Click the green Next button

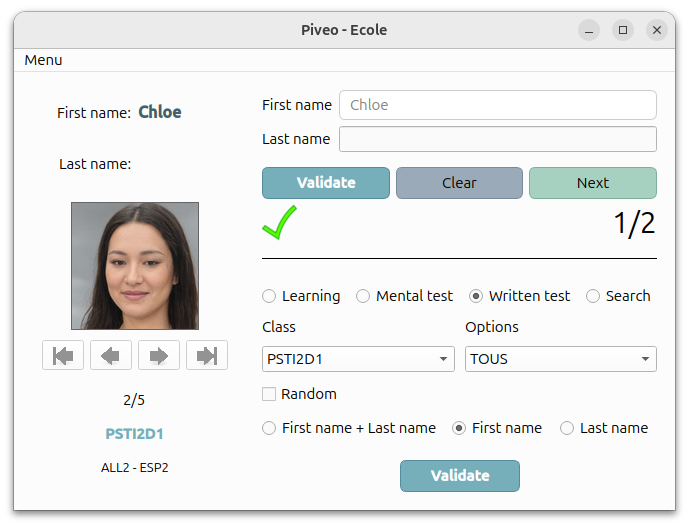tap(593, 183)
